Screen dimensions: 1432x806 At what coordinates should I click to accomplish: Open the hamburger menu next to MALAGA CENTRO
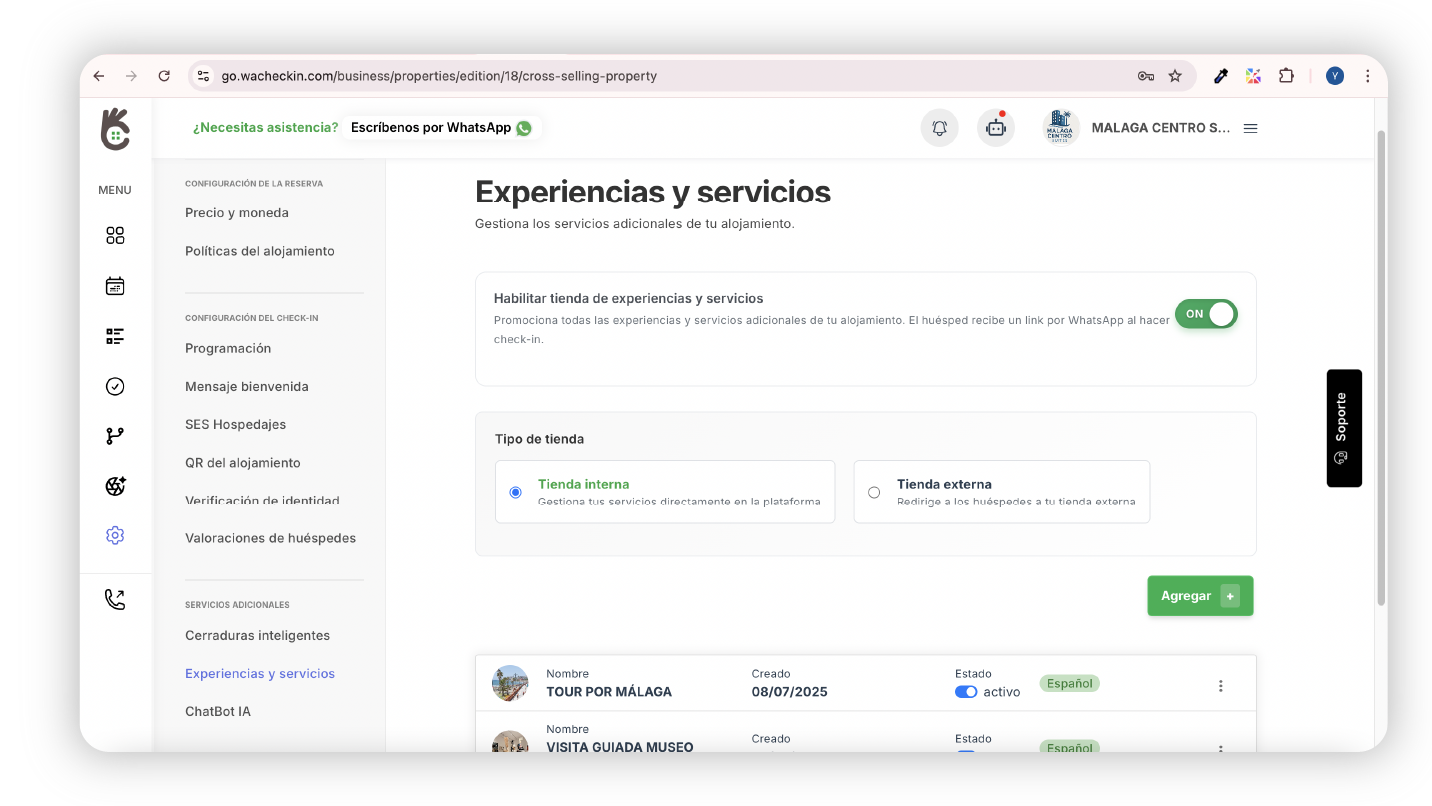click(x=1250, y=128)
